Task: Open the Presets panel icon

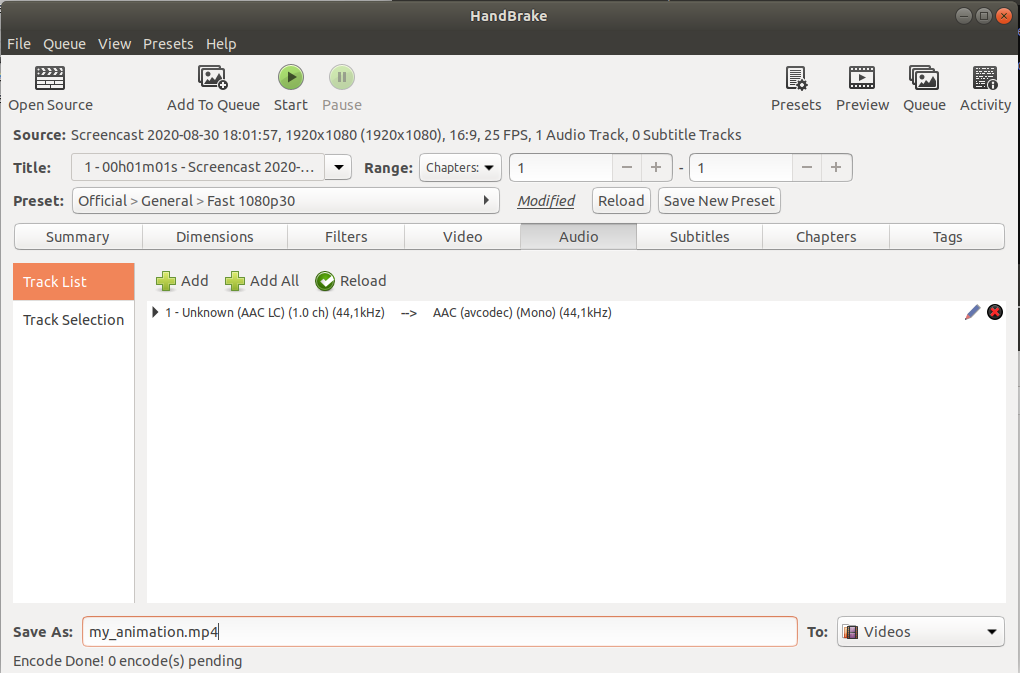Action: coord(796,78)
